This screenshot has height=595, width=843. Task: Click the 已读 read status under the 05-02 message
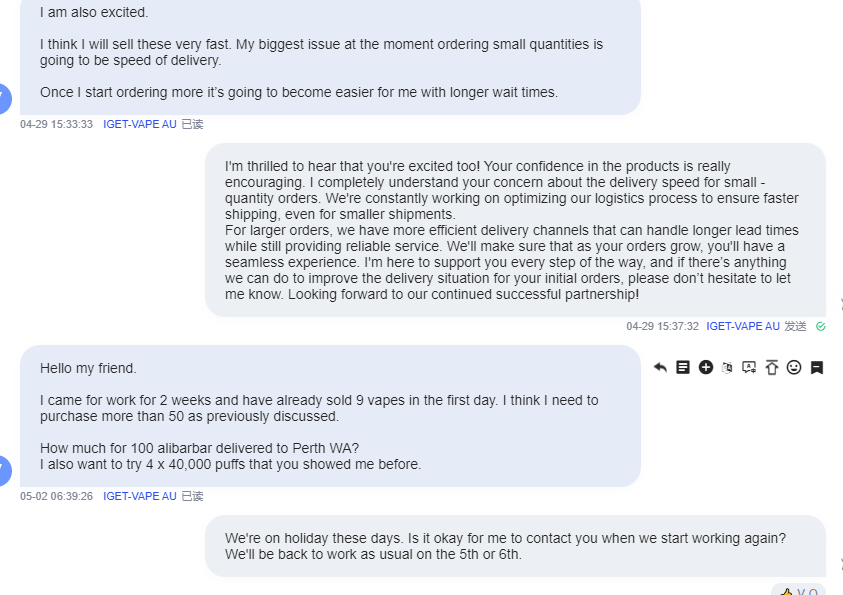pos(192,496)
